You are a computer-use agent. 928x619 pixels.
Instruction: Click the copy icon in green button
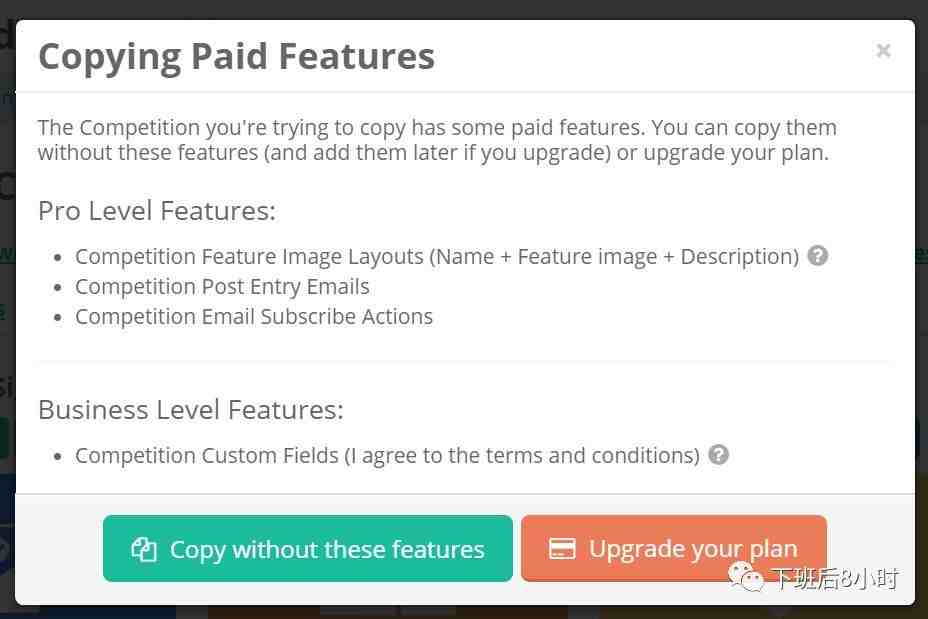[x=144, y=549]
